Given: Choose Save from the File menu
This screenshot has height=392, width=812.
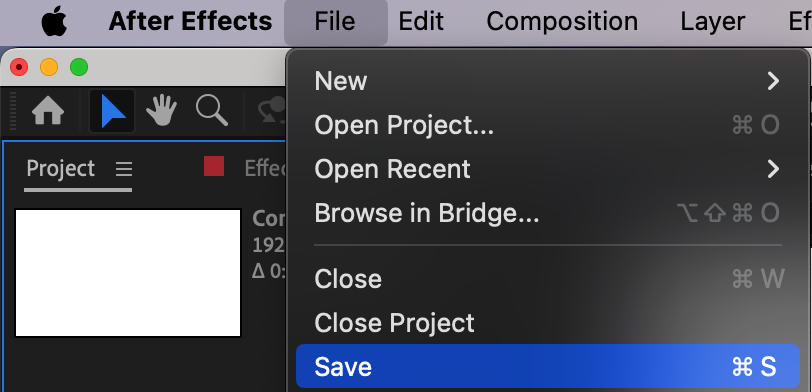Looking at the screenshot, I should click(548, 367).
